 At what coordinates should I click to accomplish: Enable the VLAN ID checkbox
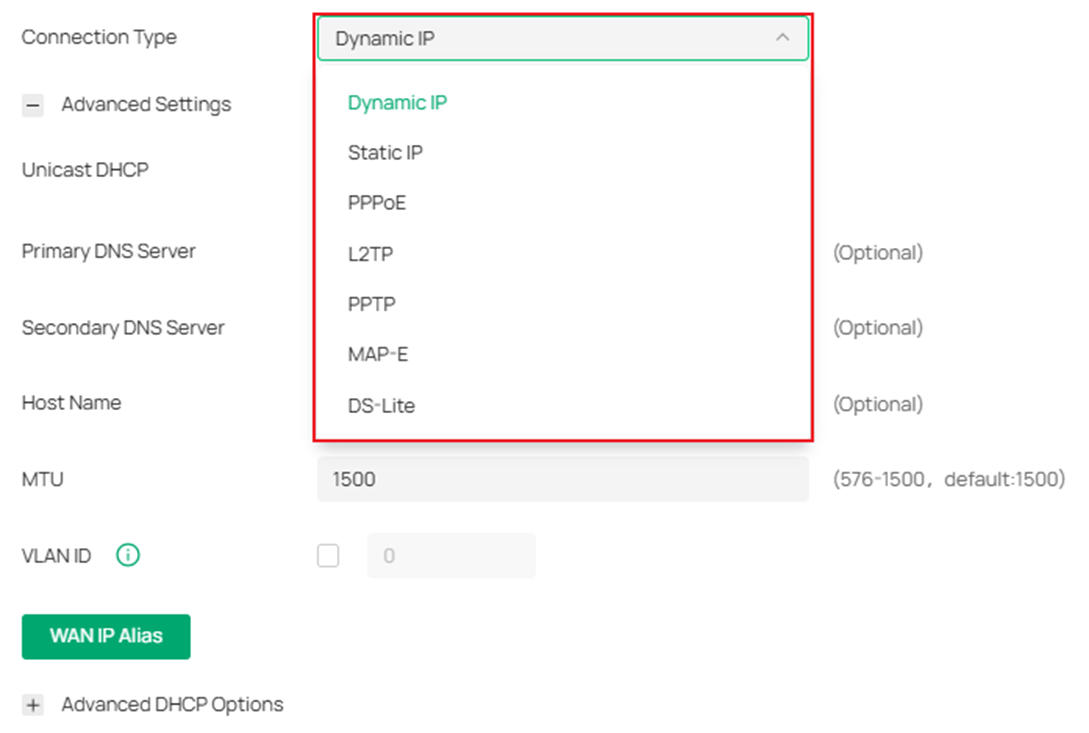coord(328,555)
